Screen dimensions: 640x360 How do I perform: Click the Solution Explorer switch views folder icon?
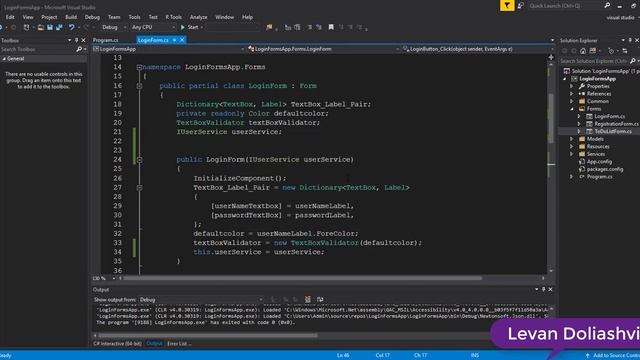(593, 51)
